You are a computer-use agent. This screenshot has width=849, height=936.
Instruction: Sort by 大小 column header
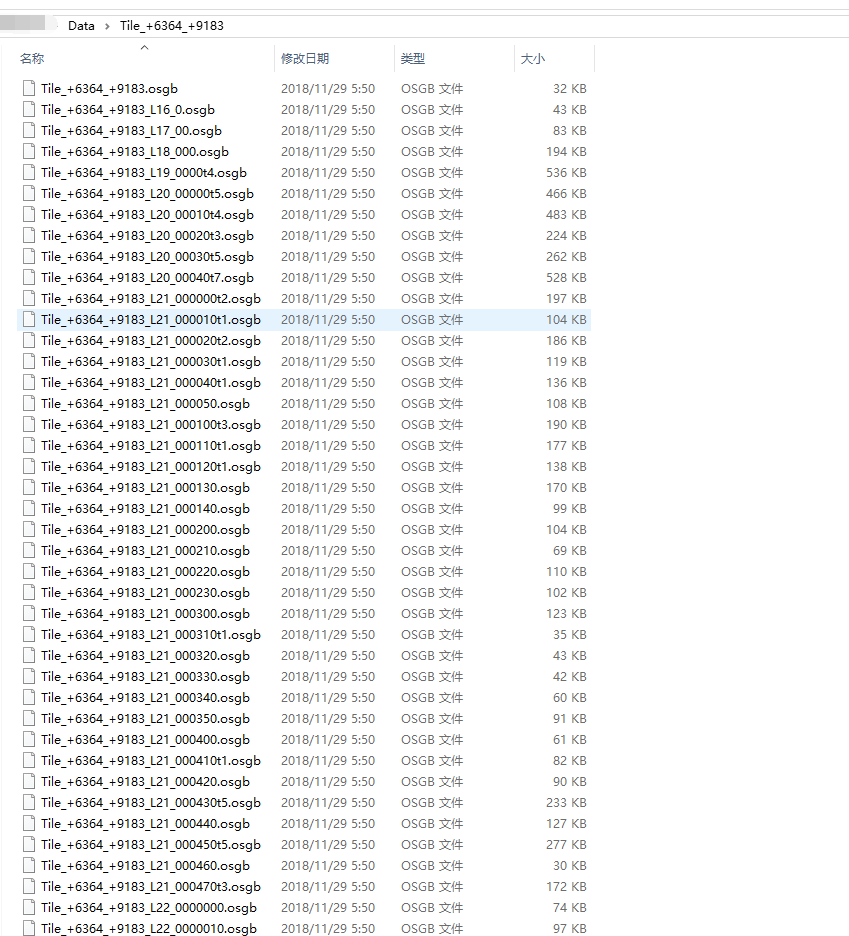tap(533, 58)
